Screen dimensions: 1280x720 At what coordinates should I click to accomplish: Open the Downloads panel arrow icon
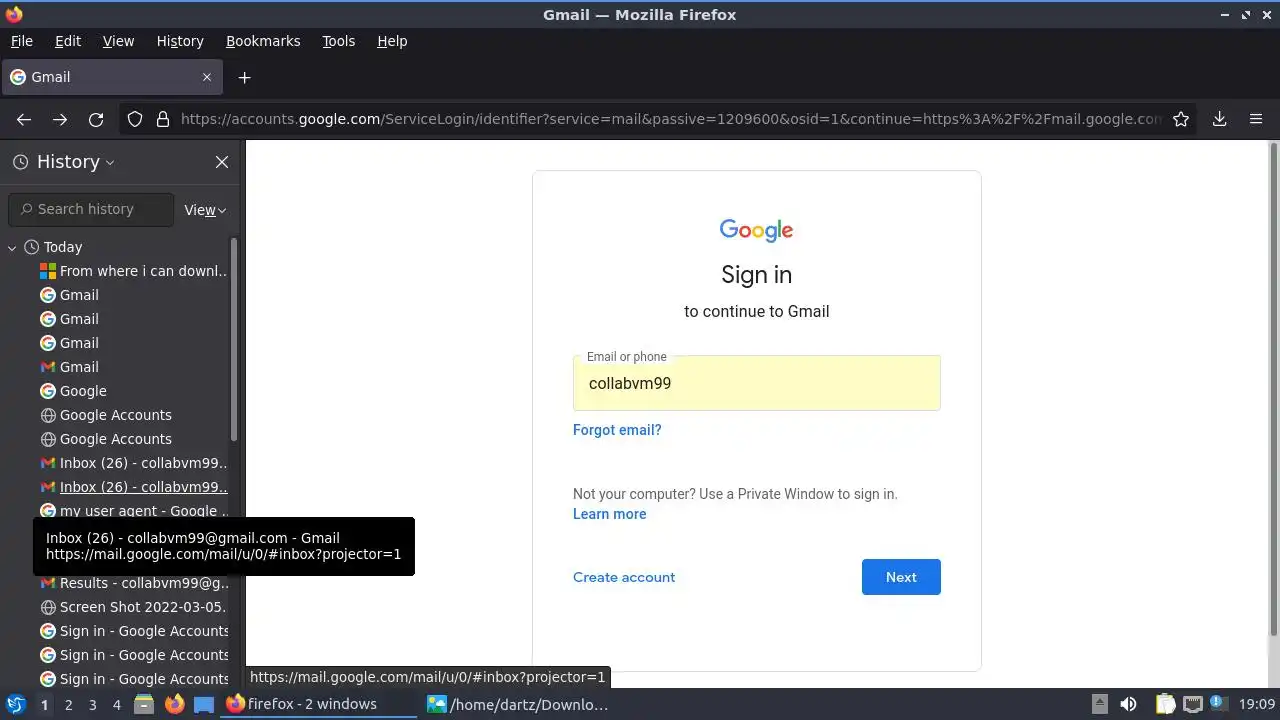[x=1219, y=119]
